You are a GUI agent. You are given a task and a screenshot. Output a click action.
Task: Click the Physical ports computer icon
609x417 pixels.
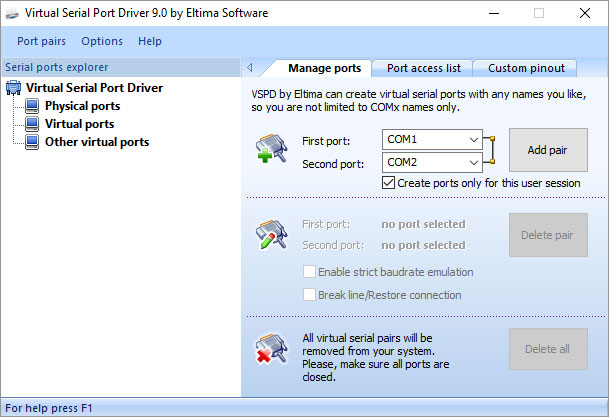click(32, 106)
